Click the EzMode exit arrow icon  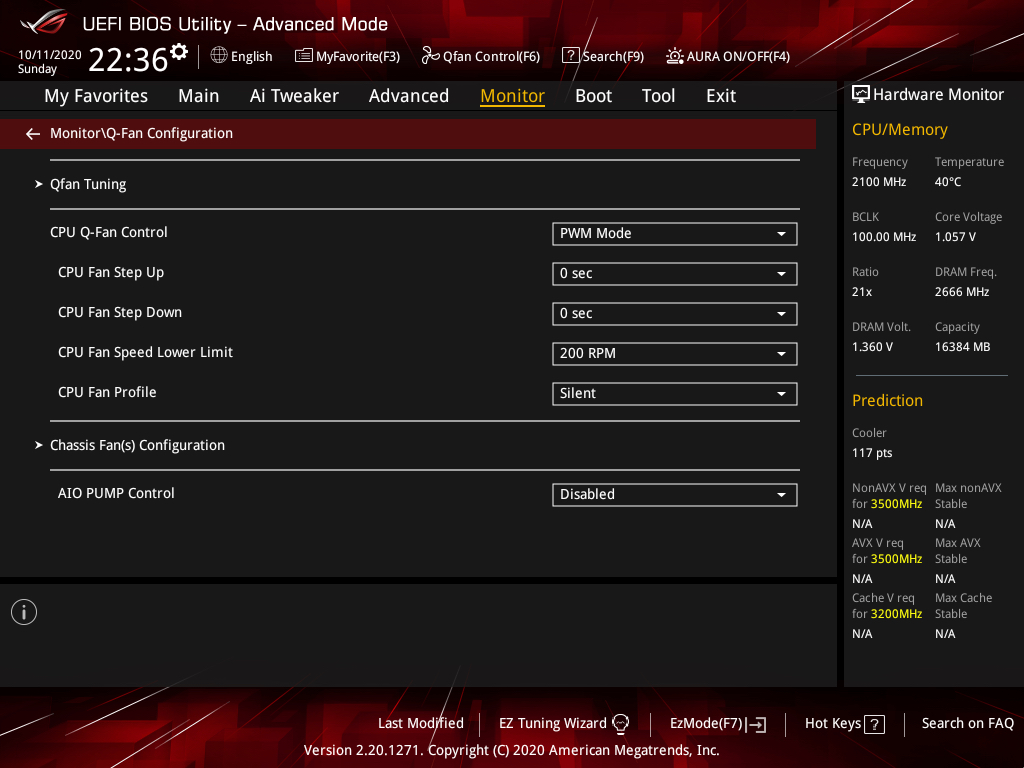click(756, 724)
